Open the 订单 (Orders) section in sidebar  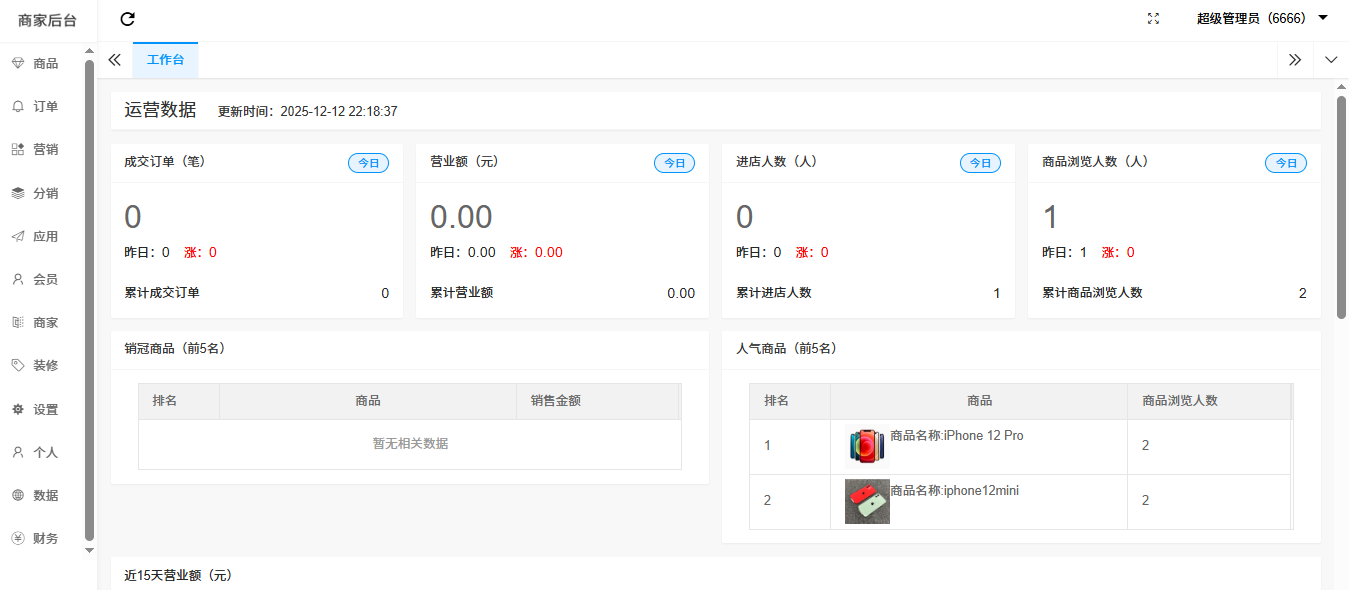[x=45, y=106]
